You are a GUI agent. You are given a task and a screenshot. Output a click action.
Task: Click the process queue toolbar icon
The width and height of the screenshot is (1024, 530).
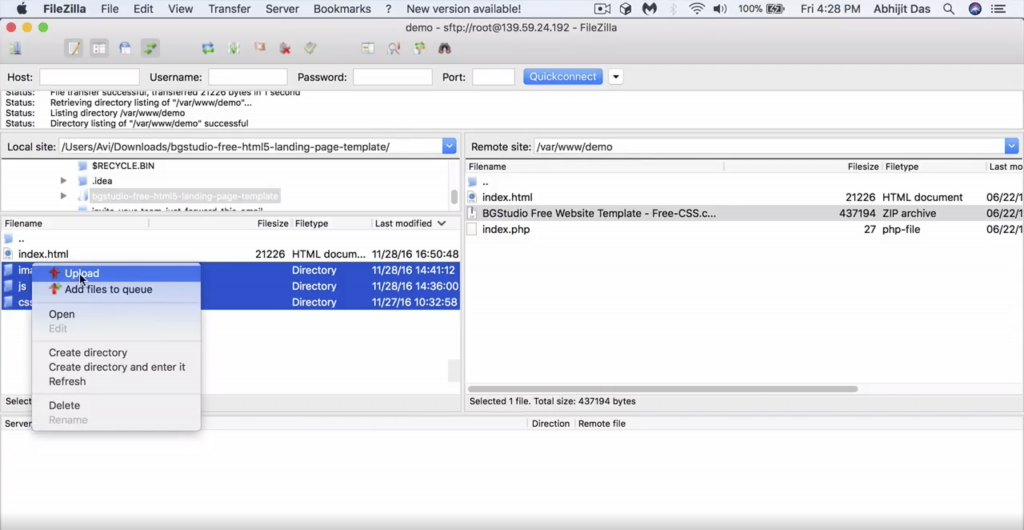(x=233, y=48)
